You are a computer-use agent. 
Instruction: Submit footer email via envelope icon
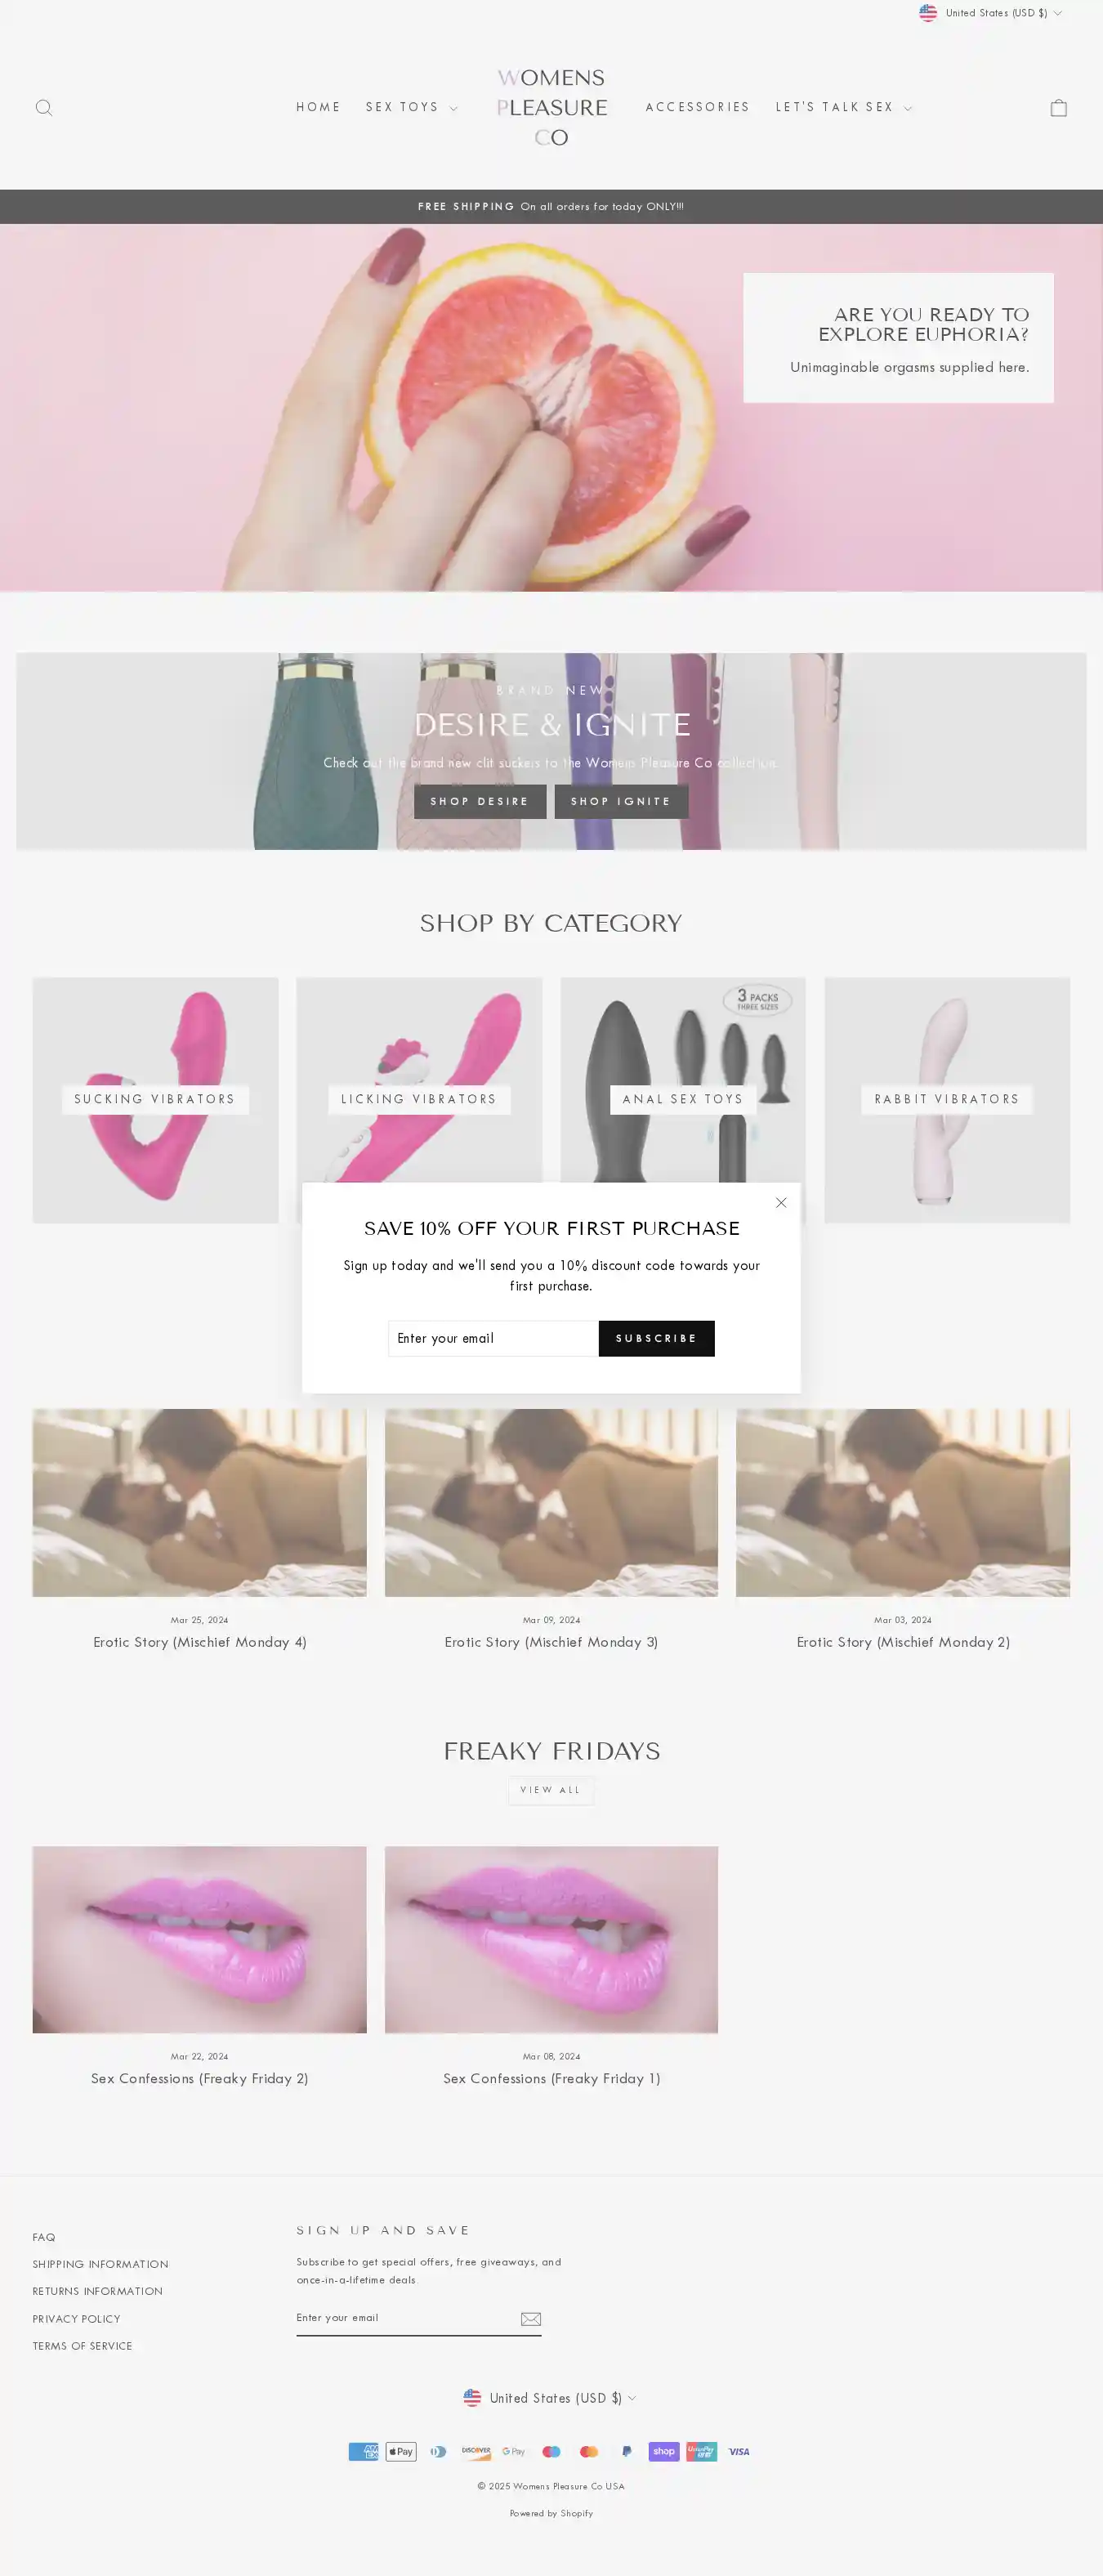tap(531, 2318)
